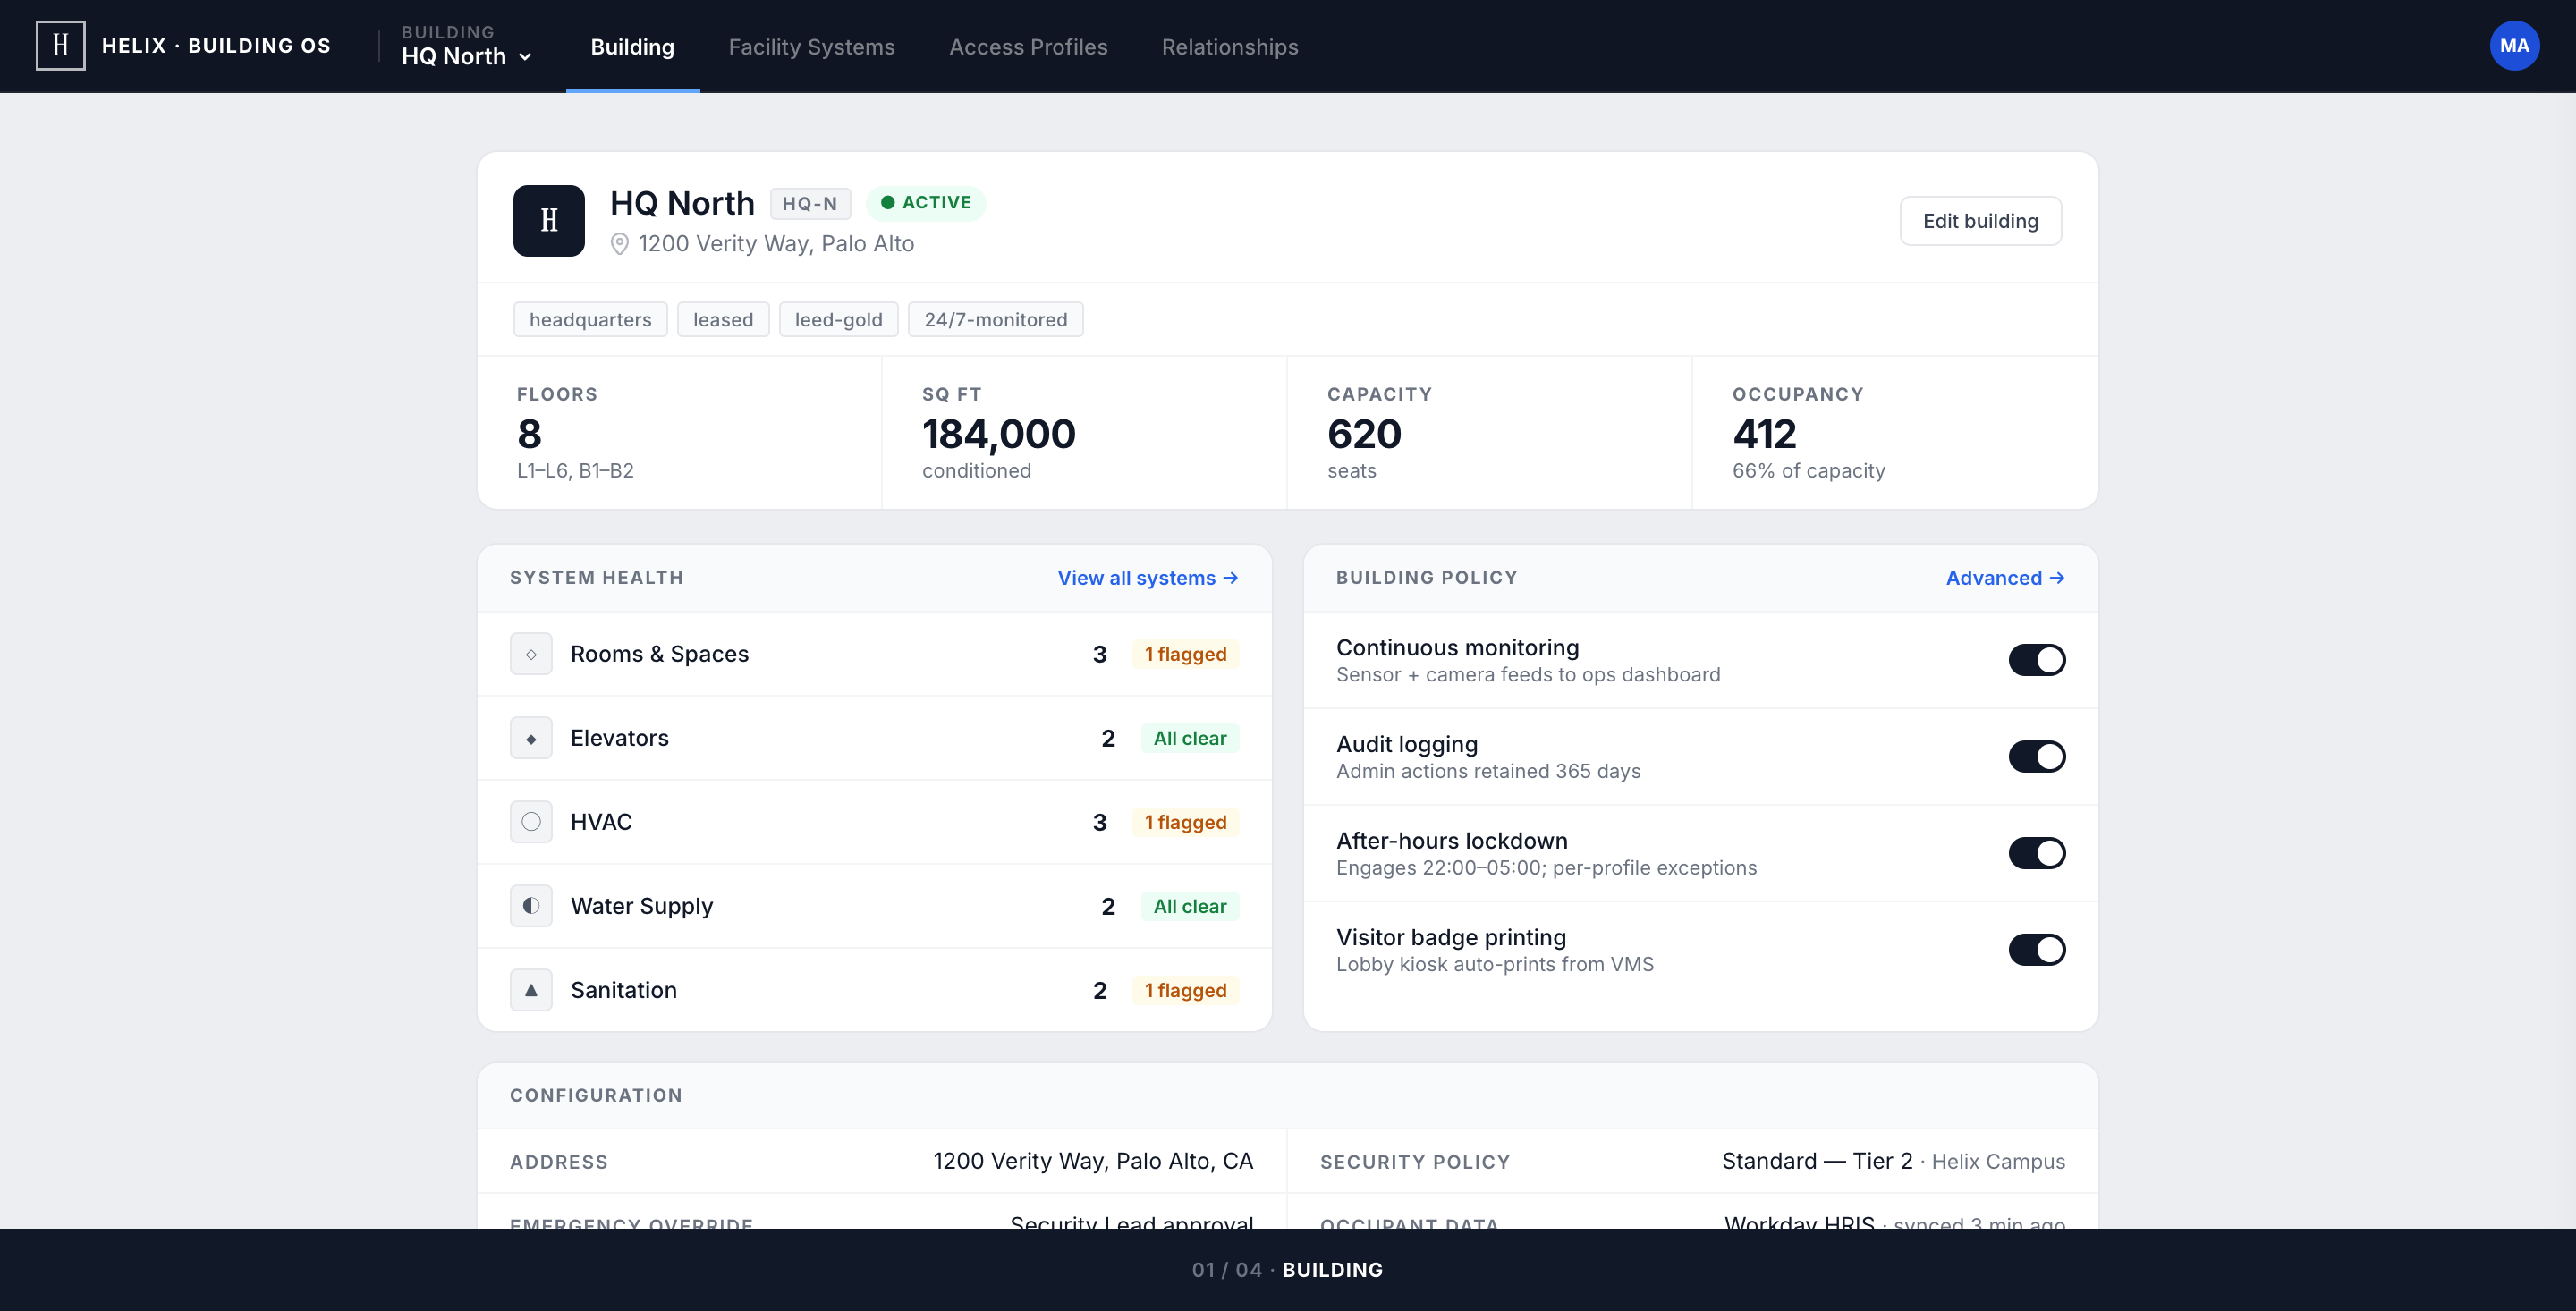Screen dimensions: 2576x1311
Task: Click the leased tag
Action: coord(723,320)
